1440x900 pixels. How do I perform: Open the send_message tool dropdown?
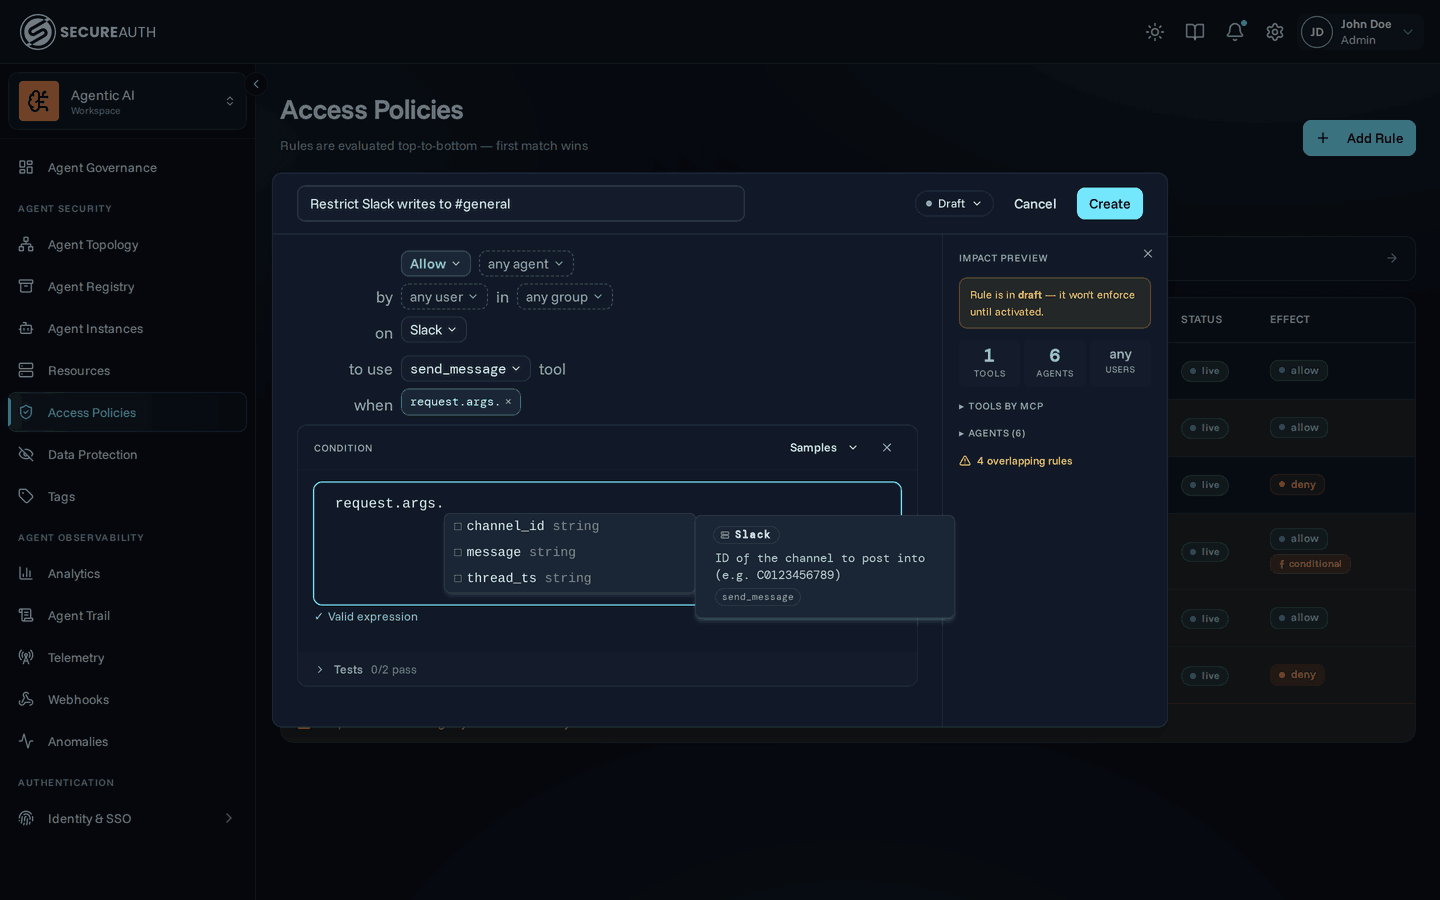point(465,369)
